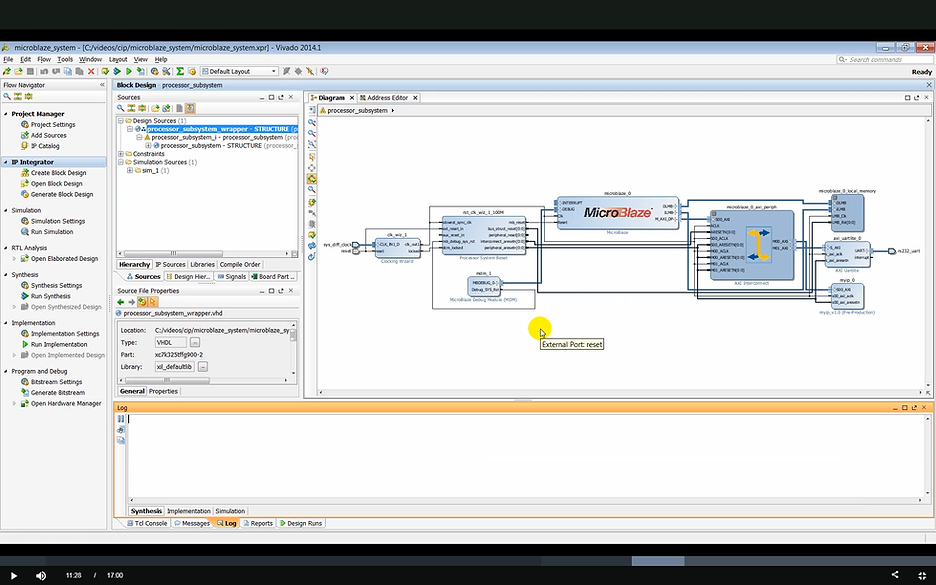Viewport: 936px width, 585px height.
Task: Expand the sim_1 simulation source node
Action: (x=130, y=171)
